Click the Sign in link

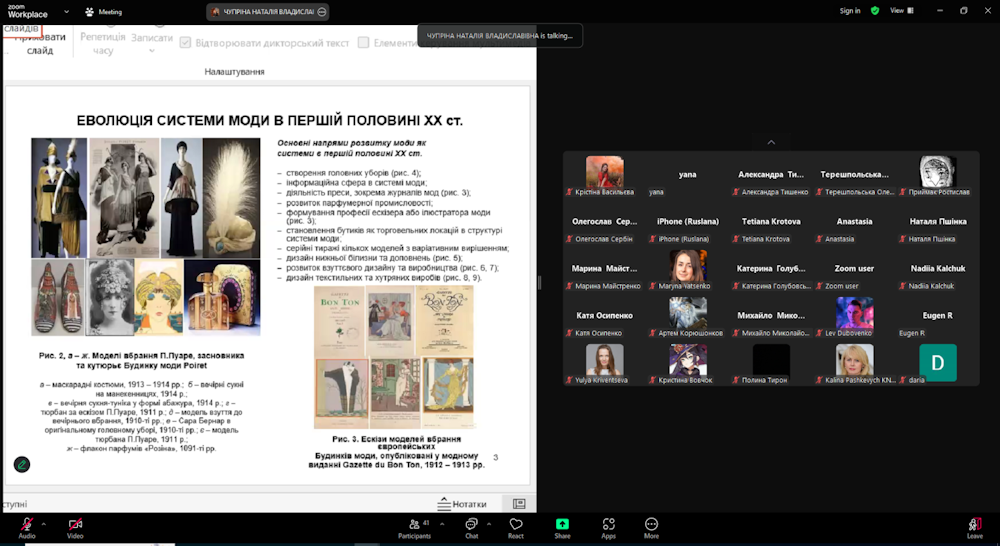849,11
